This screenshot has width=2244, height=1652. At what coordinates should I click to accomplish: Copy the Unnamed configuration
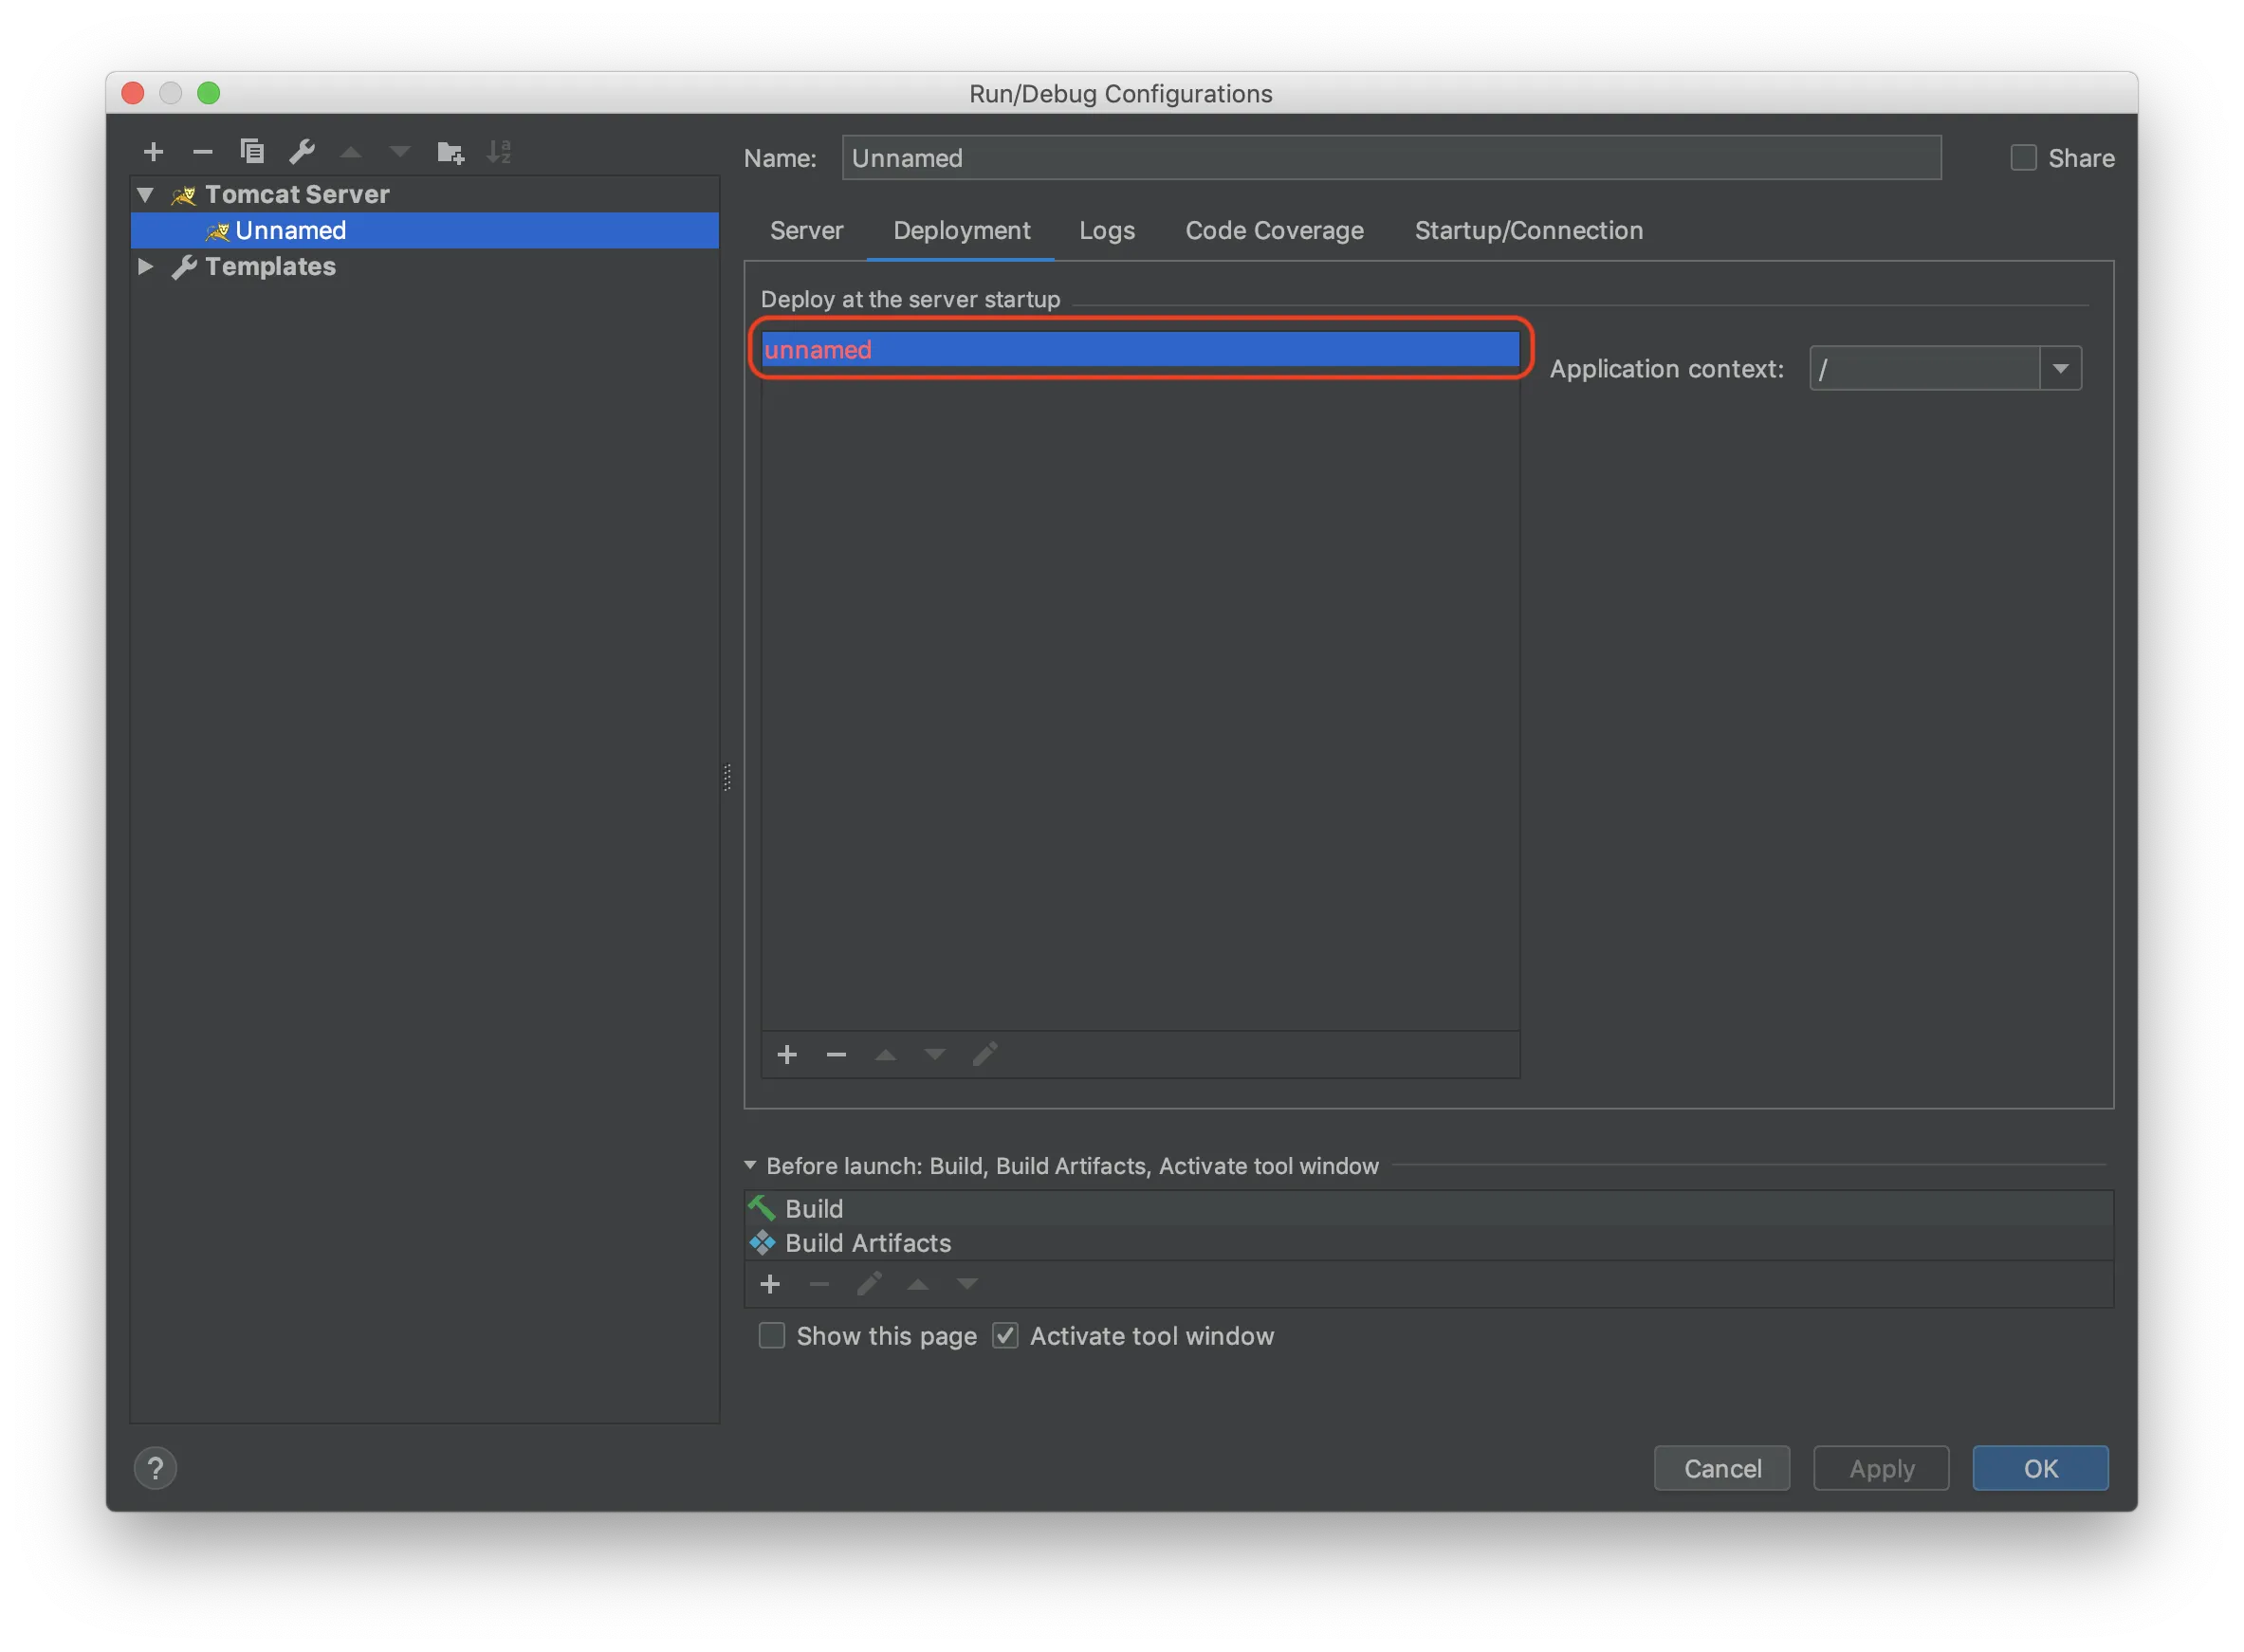tap(252, 151)
